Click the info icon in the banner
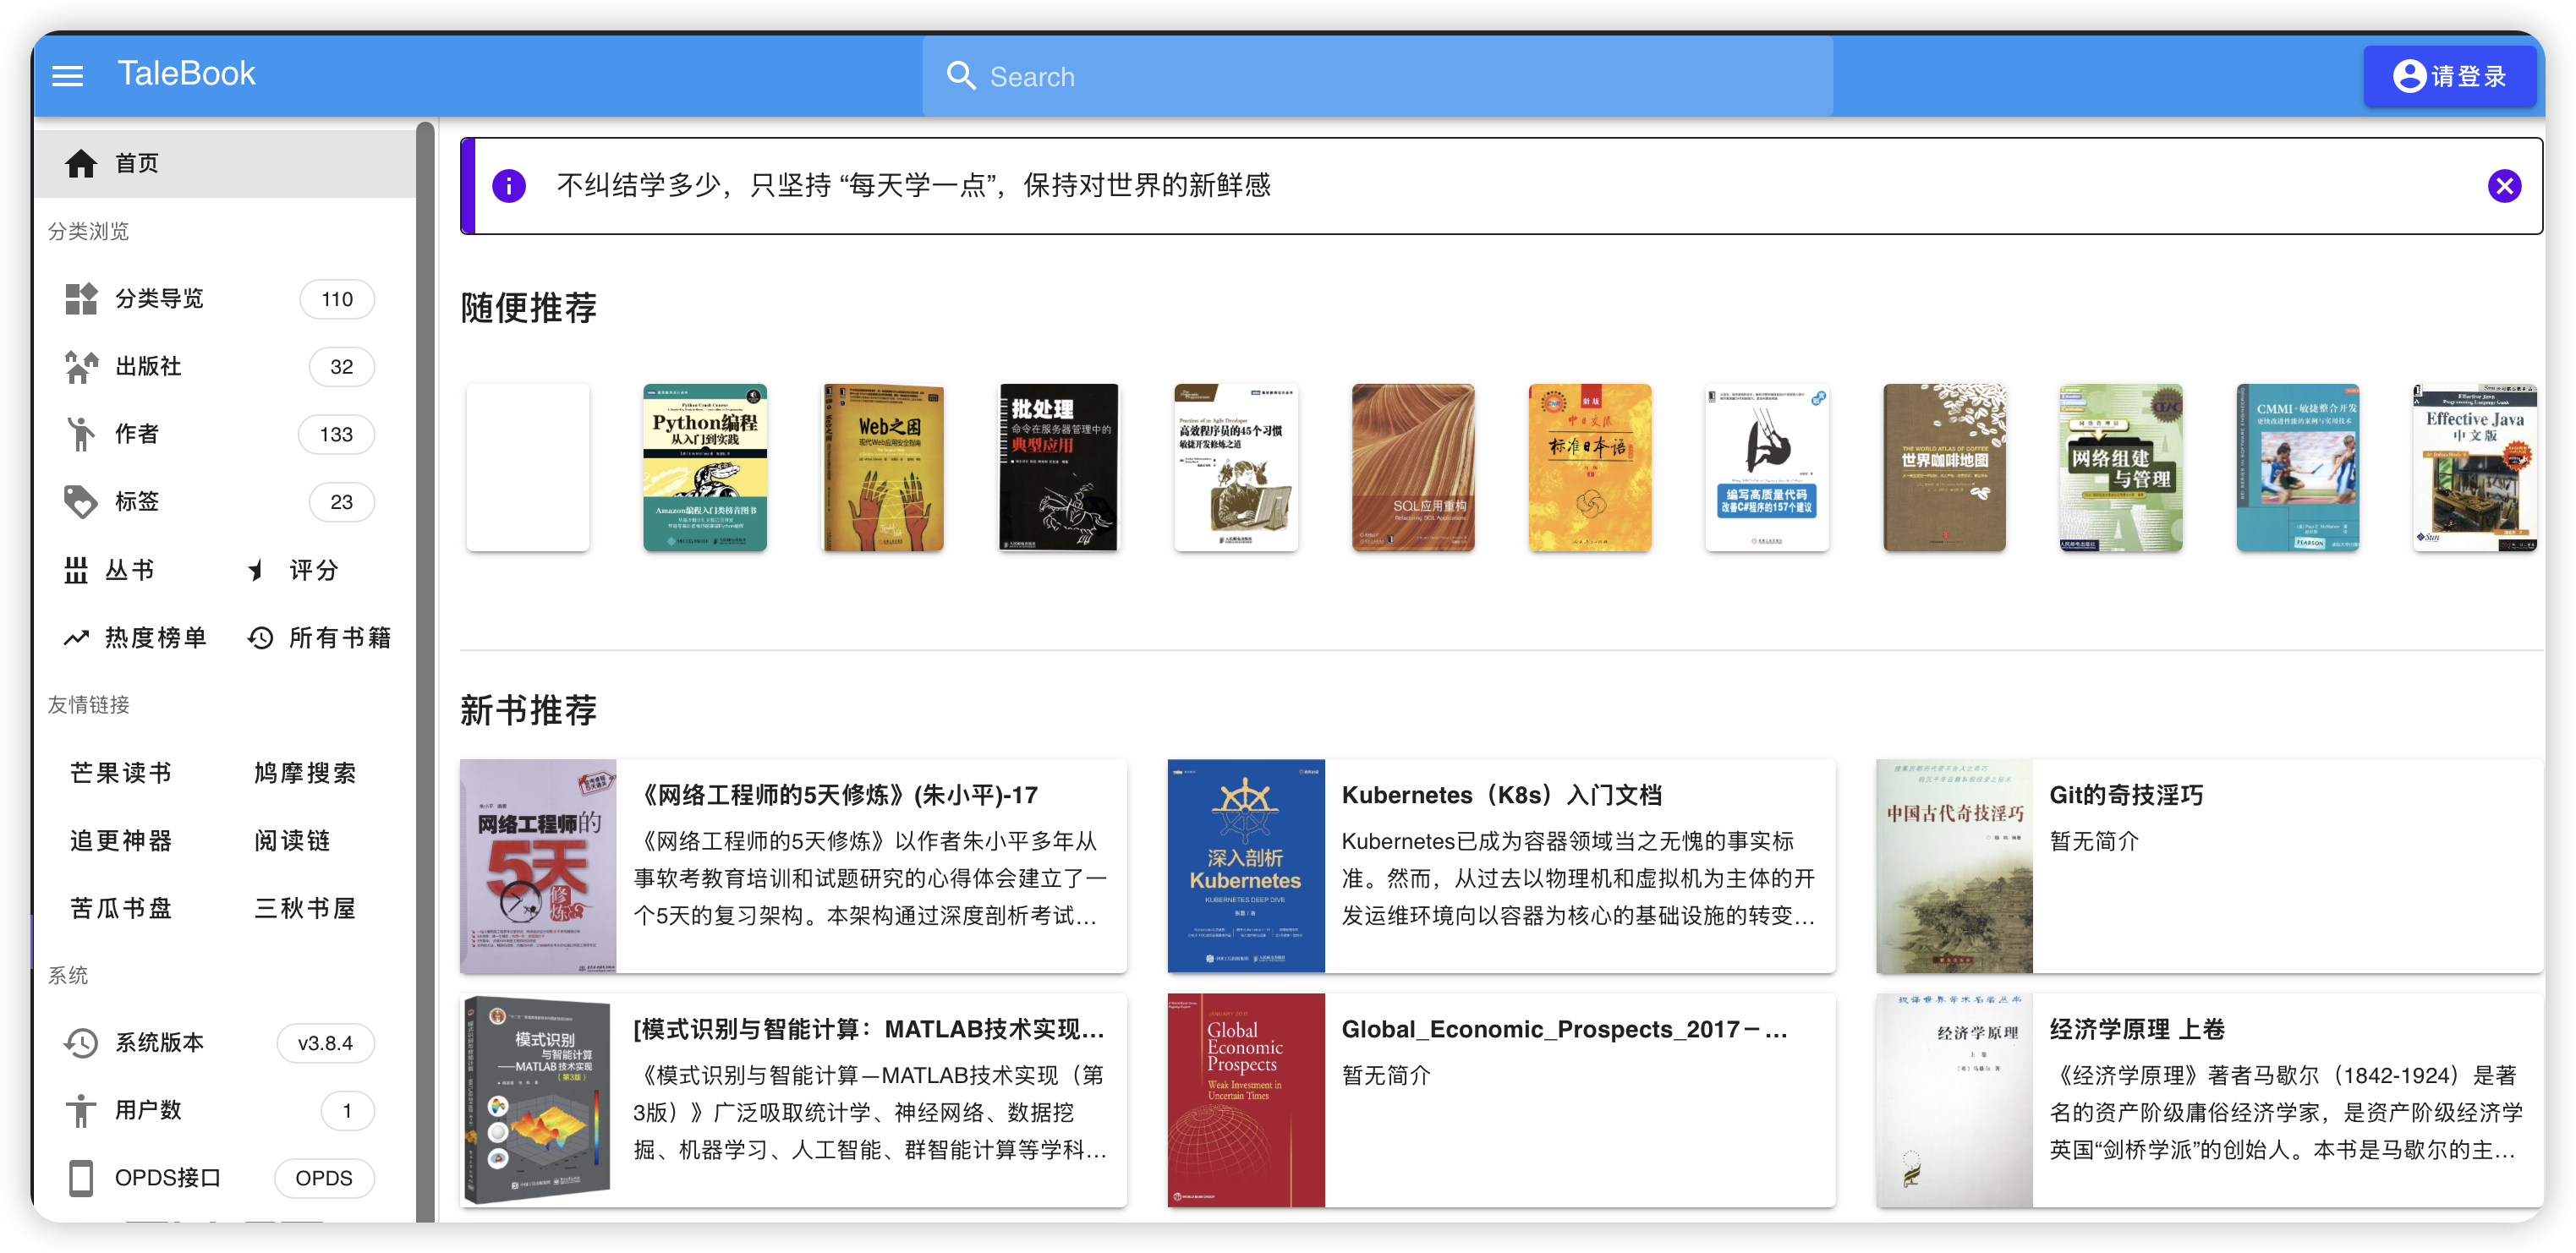Image resolution: width=2576 pixels, height=1253 pixels. 509,186
